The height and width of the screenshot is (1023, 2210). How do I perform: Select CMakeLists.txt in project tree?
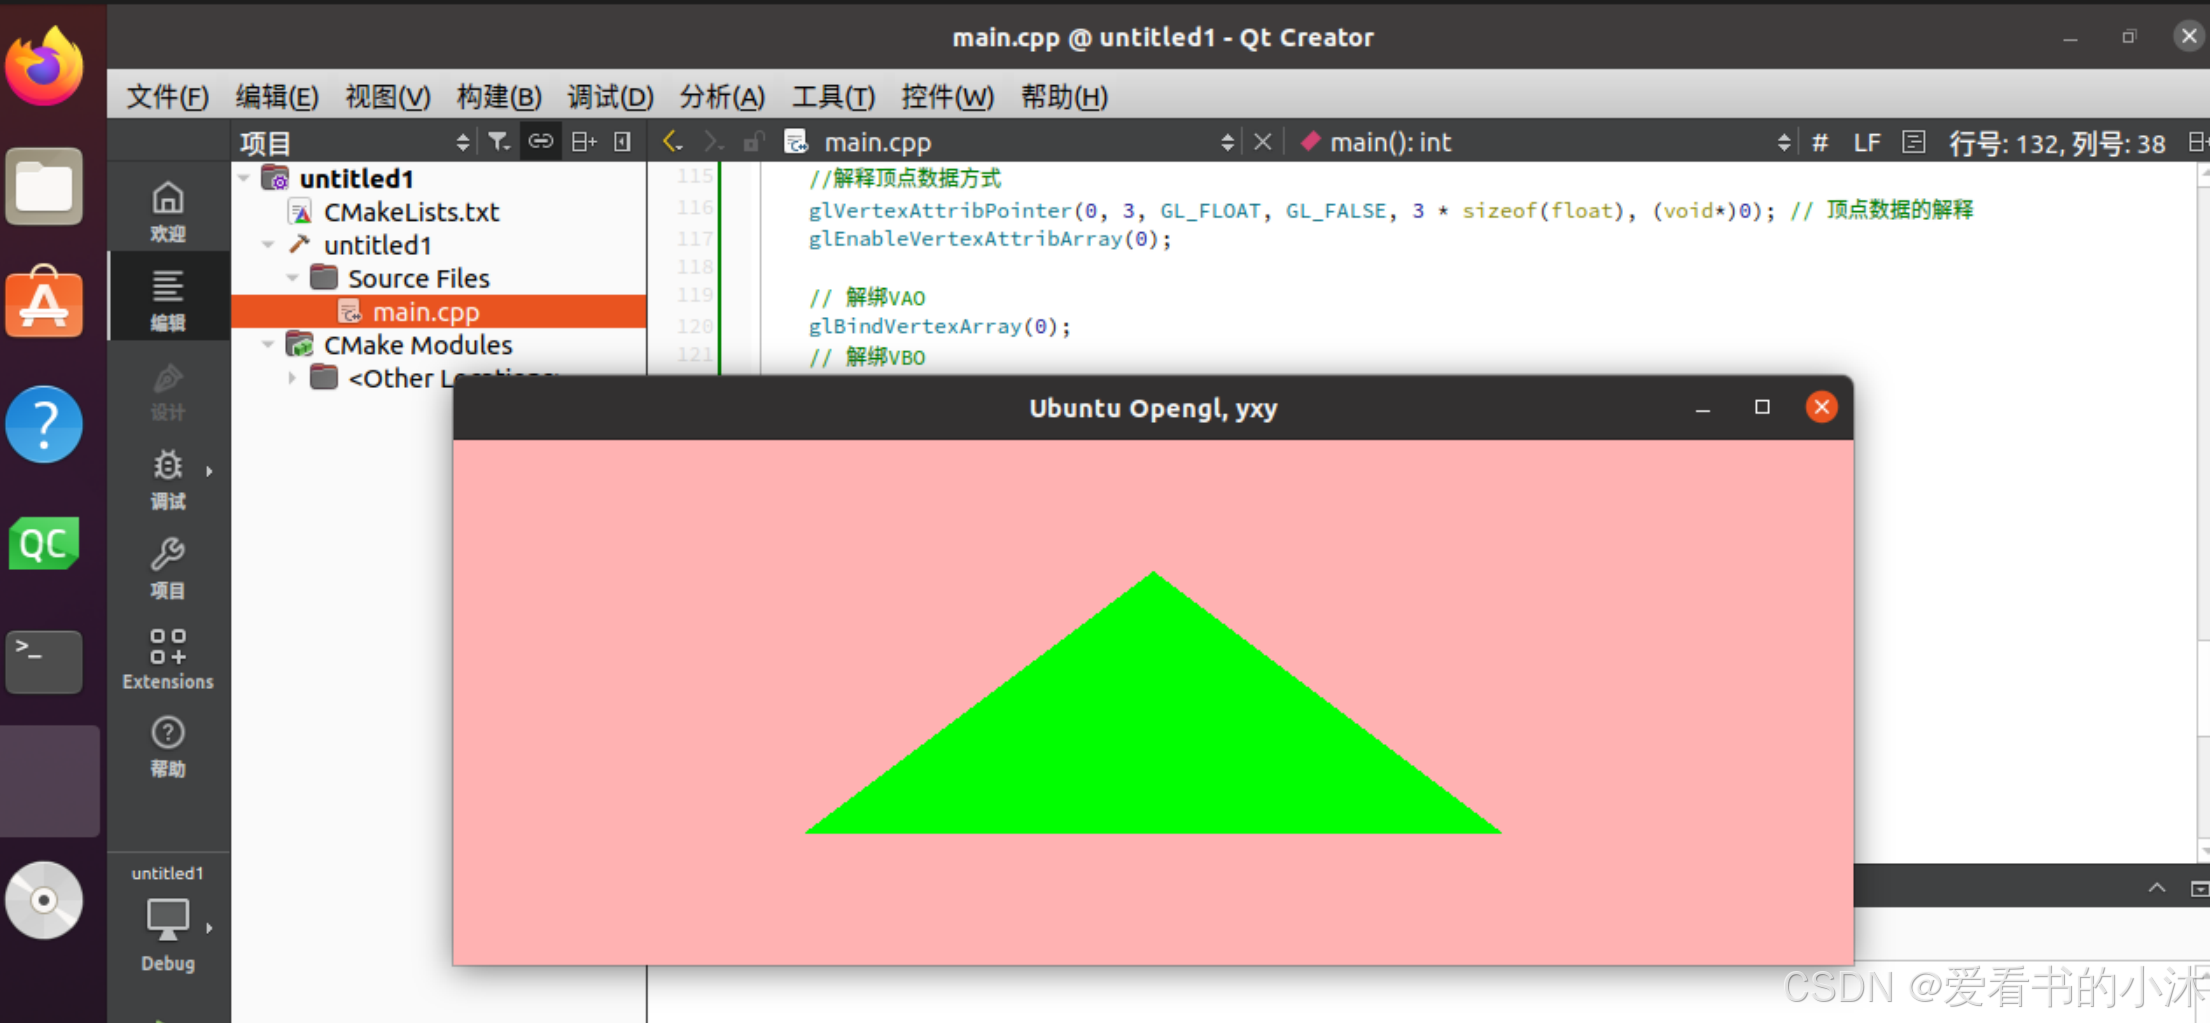(x=411, y=212)
